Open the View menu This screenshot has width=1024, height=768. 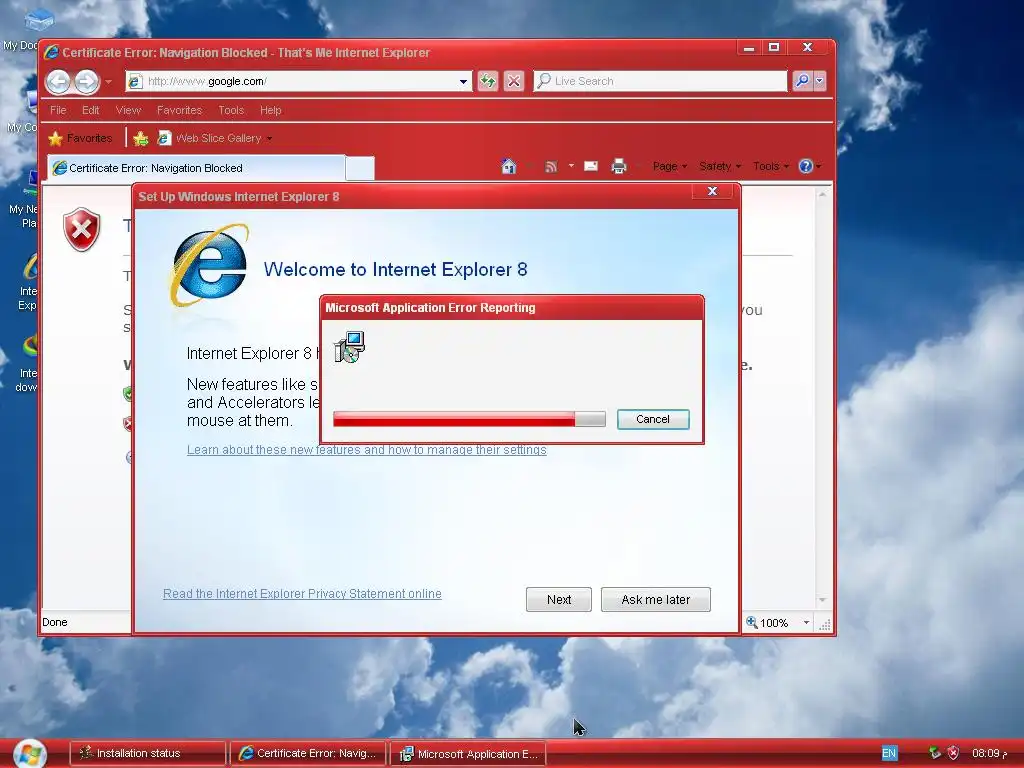pyautogui.click(x=128, y=110)
